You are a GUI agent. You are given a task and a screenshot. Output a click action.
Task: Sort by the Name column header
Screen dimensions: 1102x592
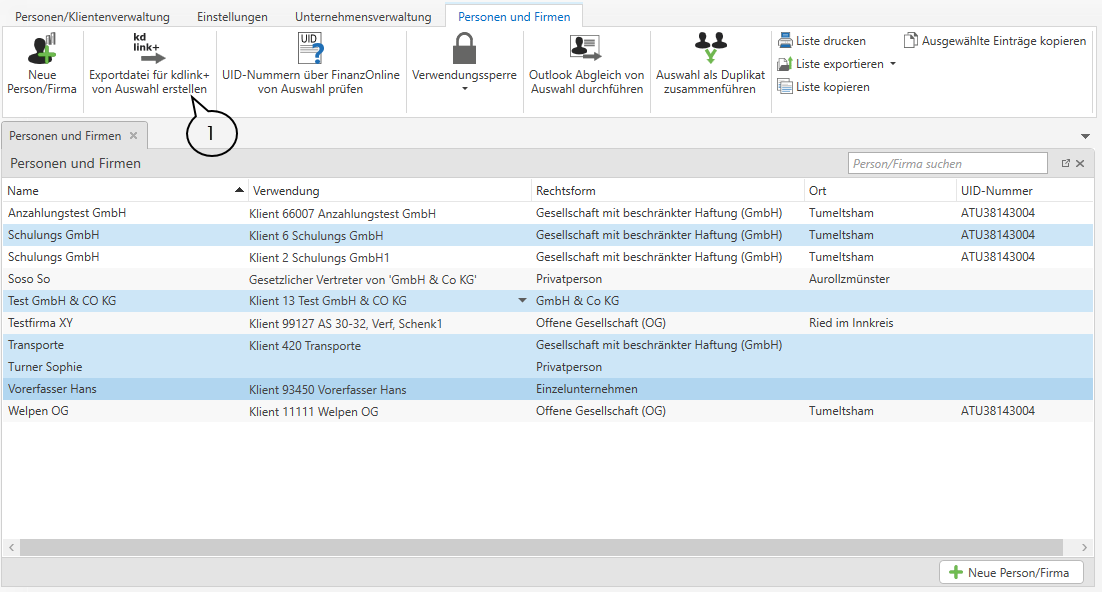(x=120, y=190)
